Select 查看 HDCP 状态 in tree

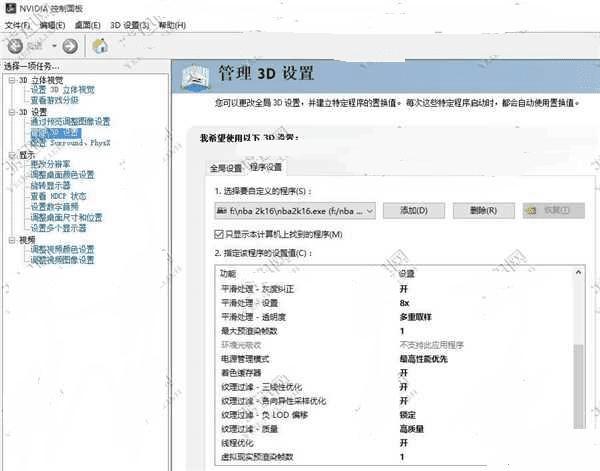click(58, 196)
